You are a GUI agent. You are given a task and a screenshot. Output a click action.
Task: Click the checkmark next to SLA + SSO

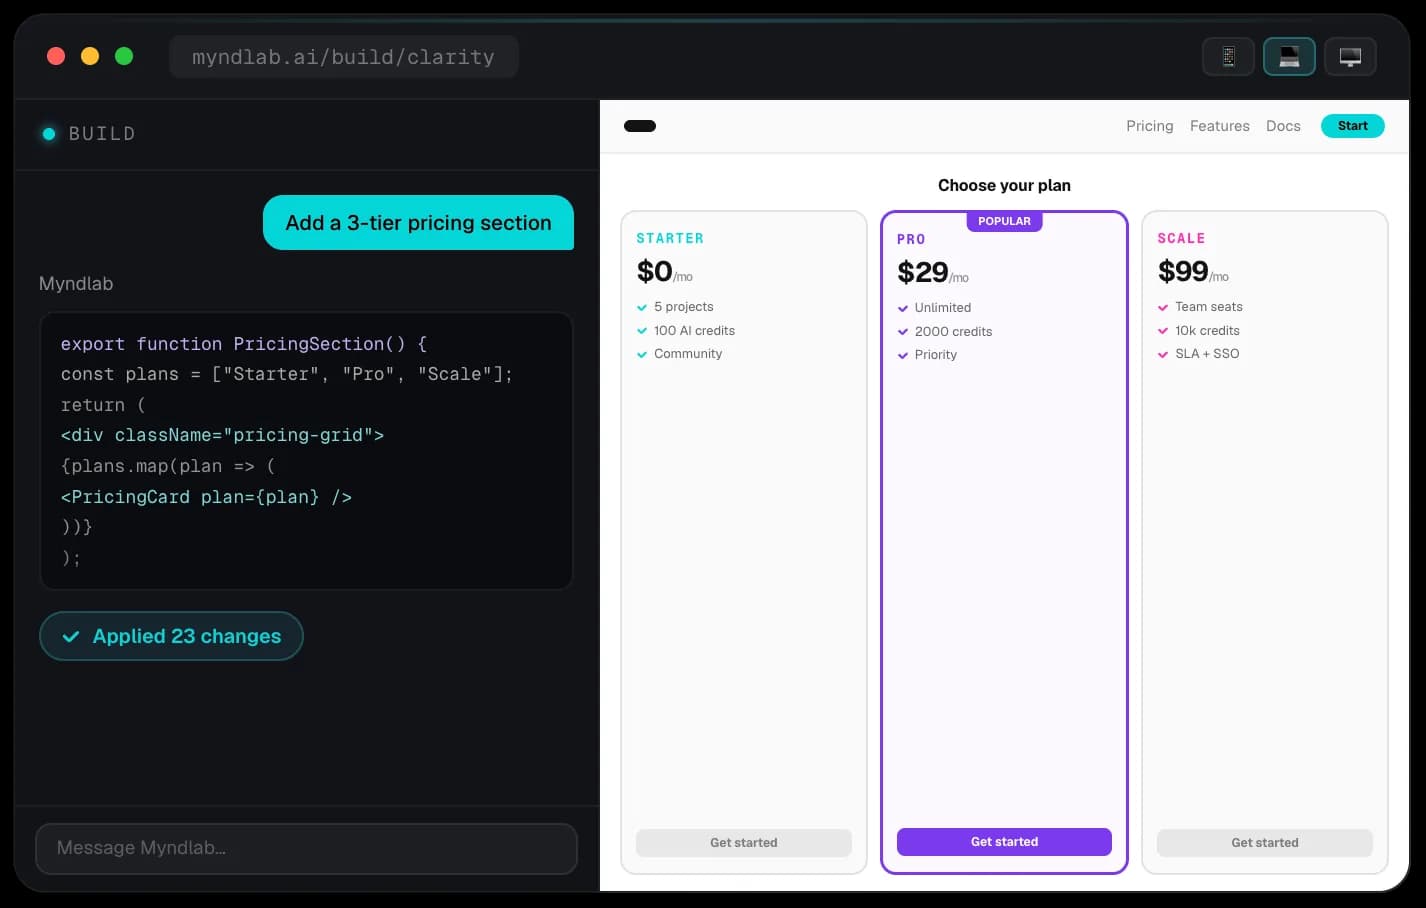1163,354
